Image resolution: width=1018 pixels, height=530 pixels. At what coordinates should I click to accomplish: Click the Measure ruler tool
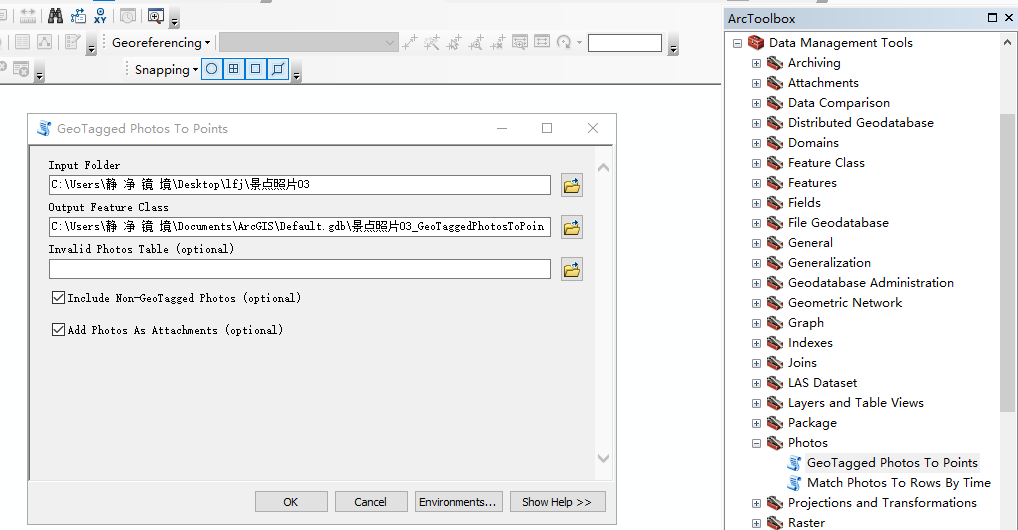(28, 16)
